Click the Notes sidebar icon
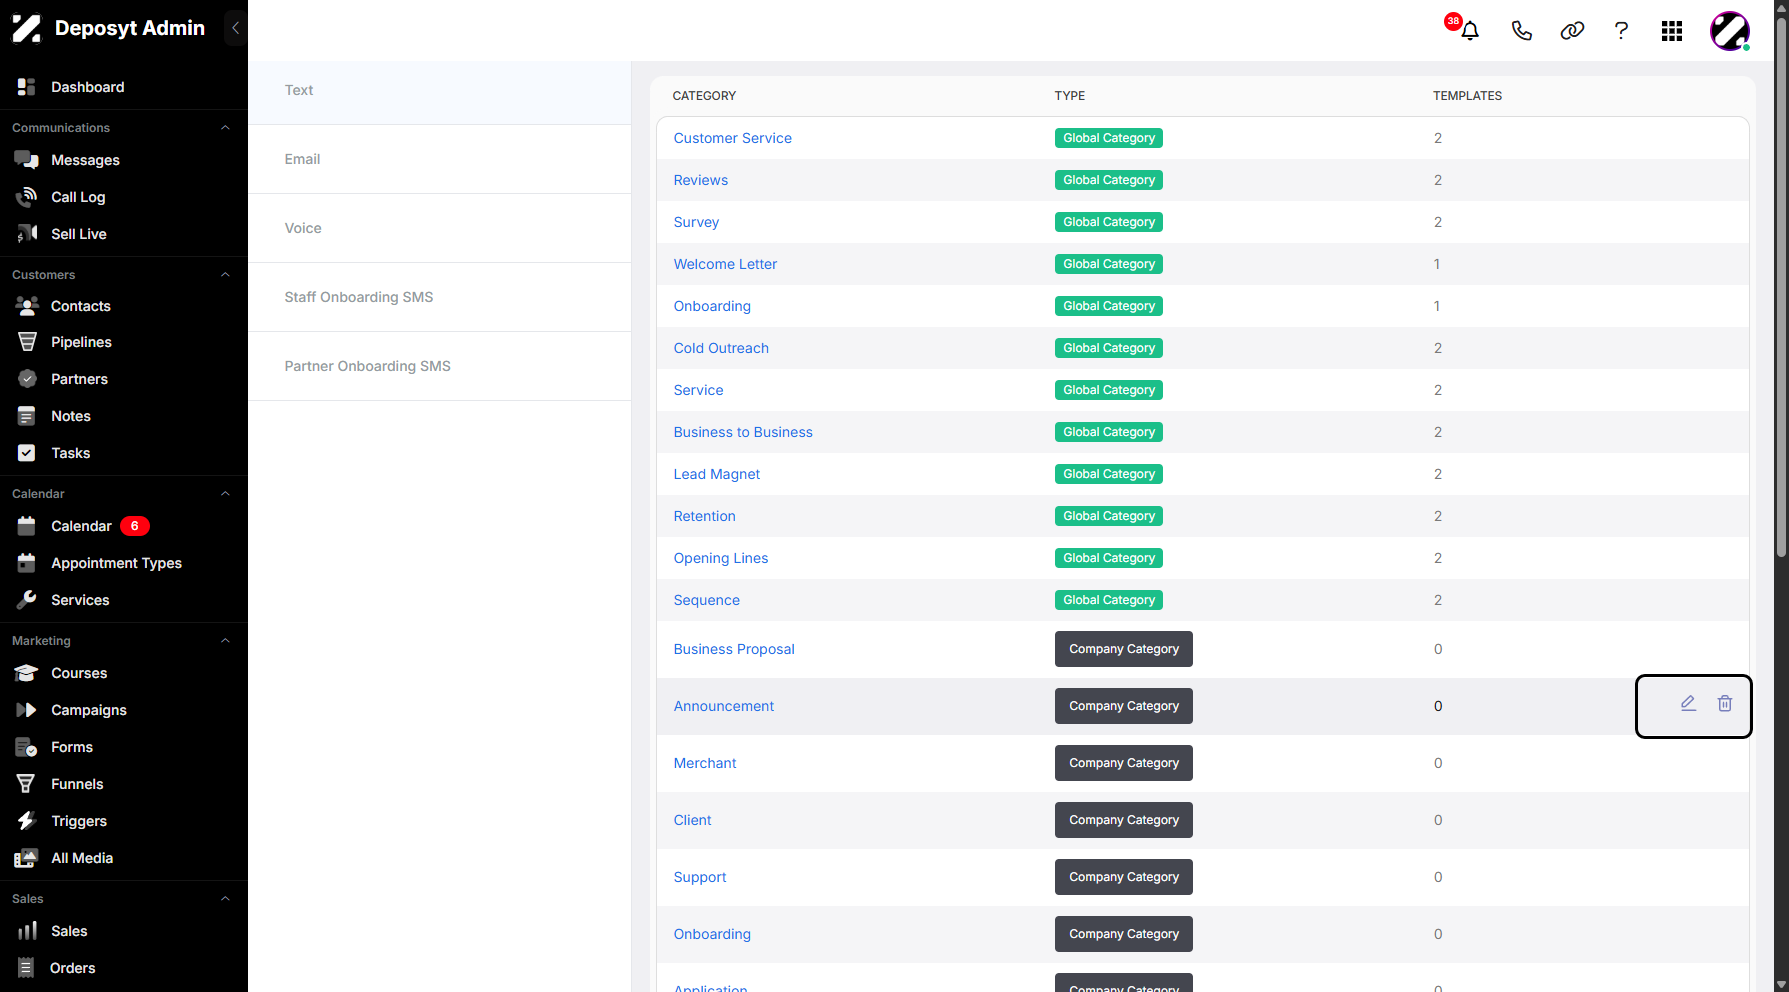1789x992 pixels. pyautogui.click(x=27, y=416)
